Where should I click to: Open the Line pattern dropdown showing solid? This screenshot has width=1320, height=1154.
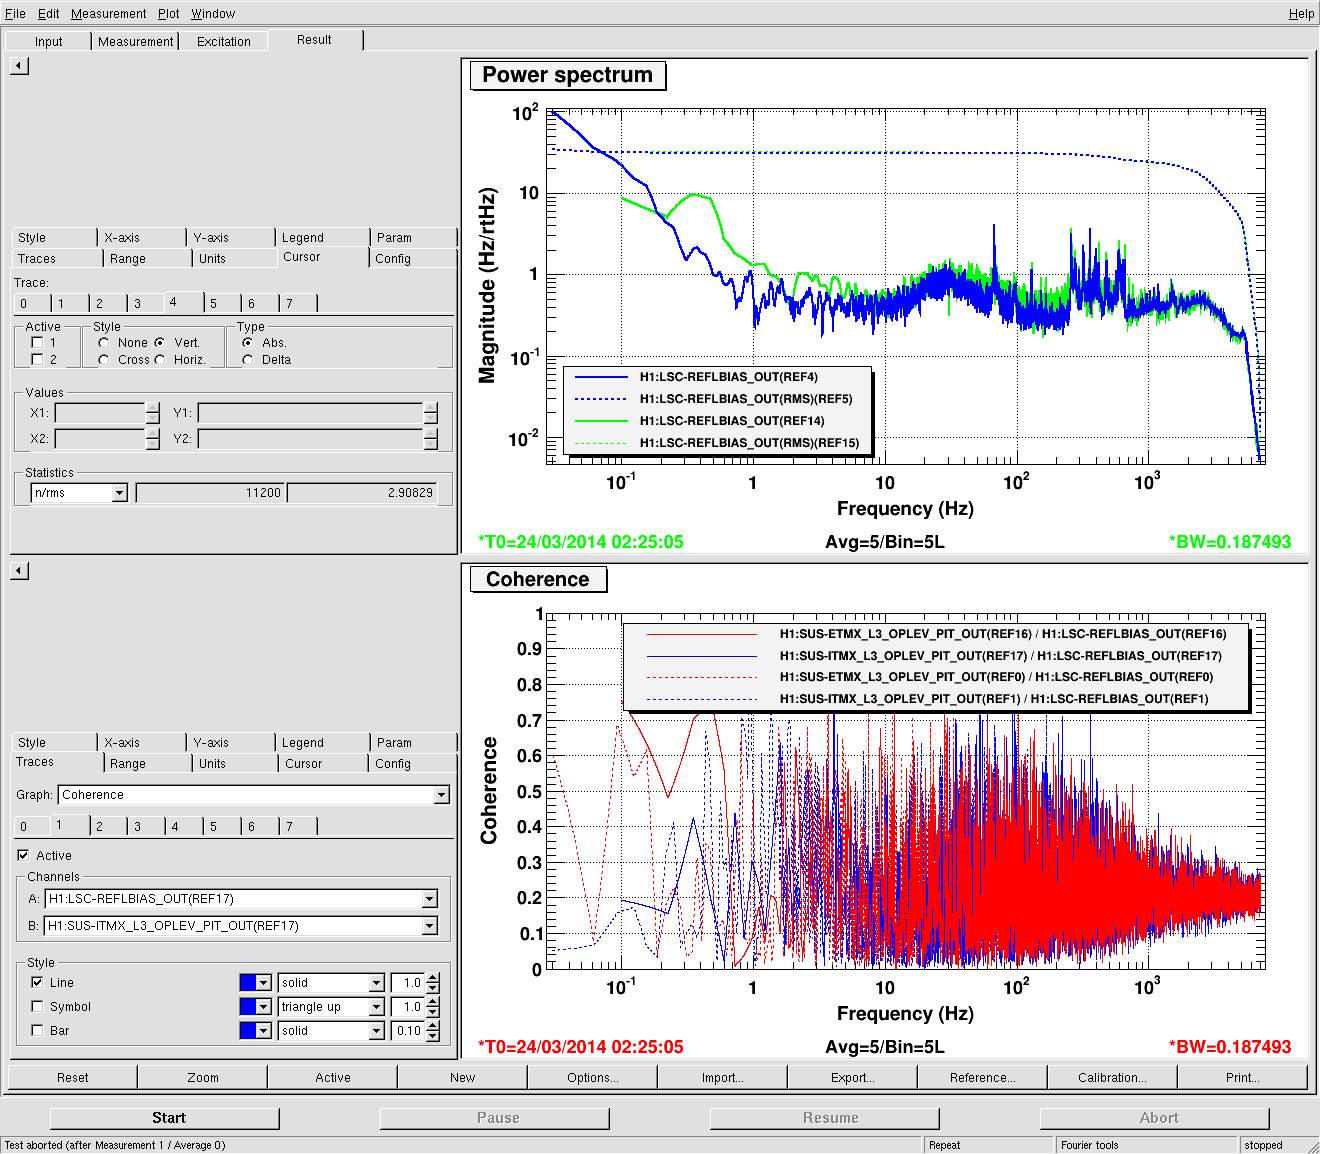pyautogui.click(x=332, y=983)
